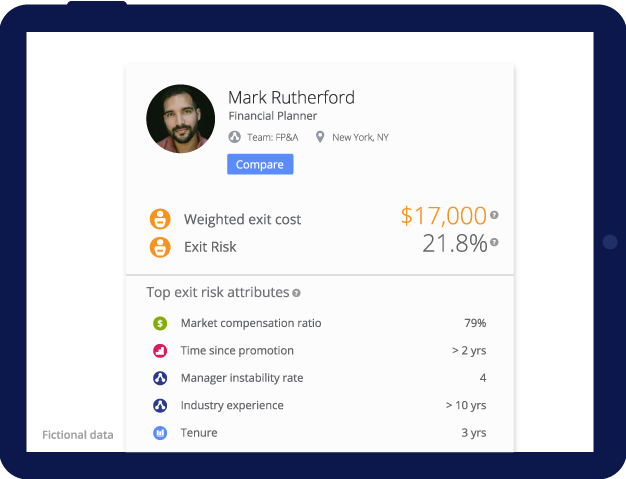
Task: Click the Team FP&A organization icon
Action: [x=234, y=137]
